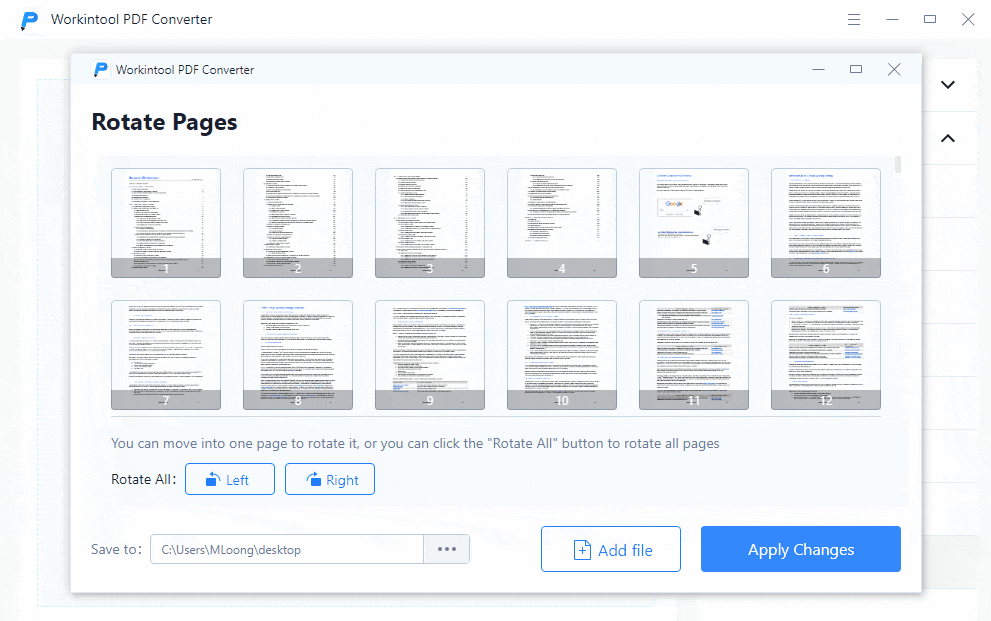Maximize the Rotate Pages dialog
Screen dimensions: 991x621
(856, 69)
